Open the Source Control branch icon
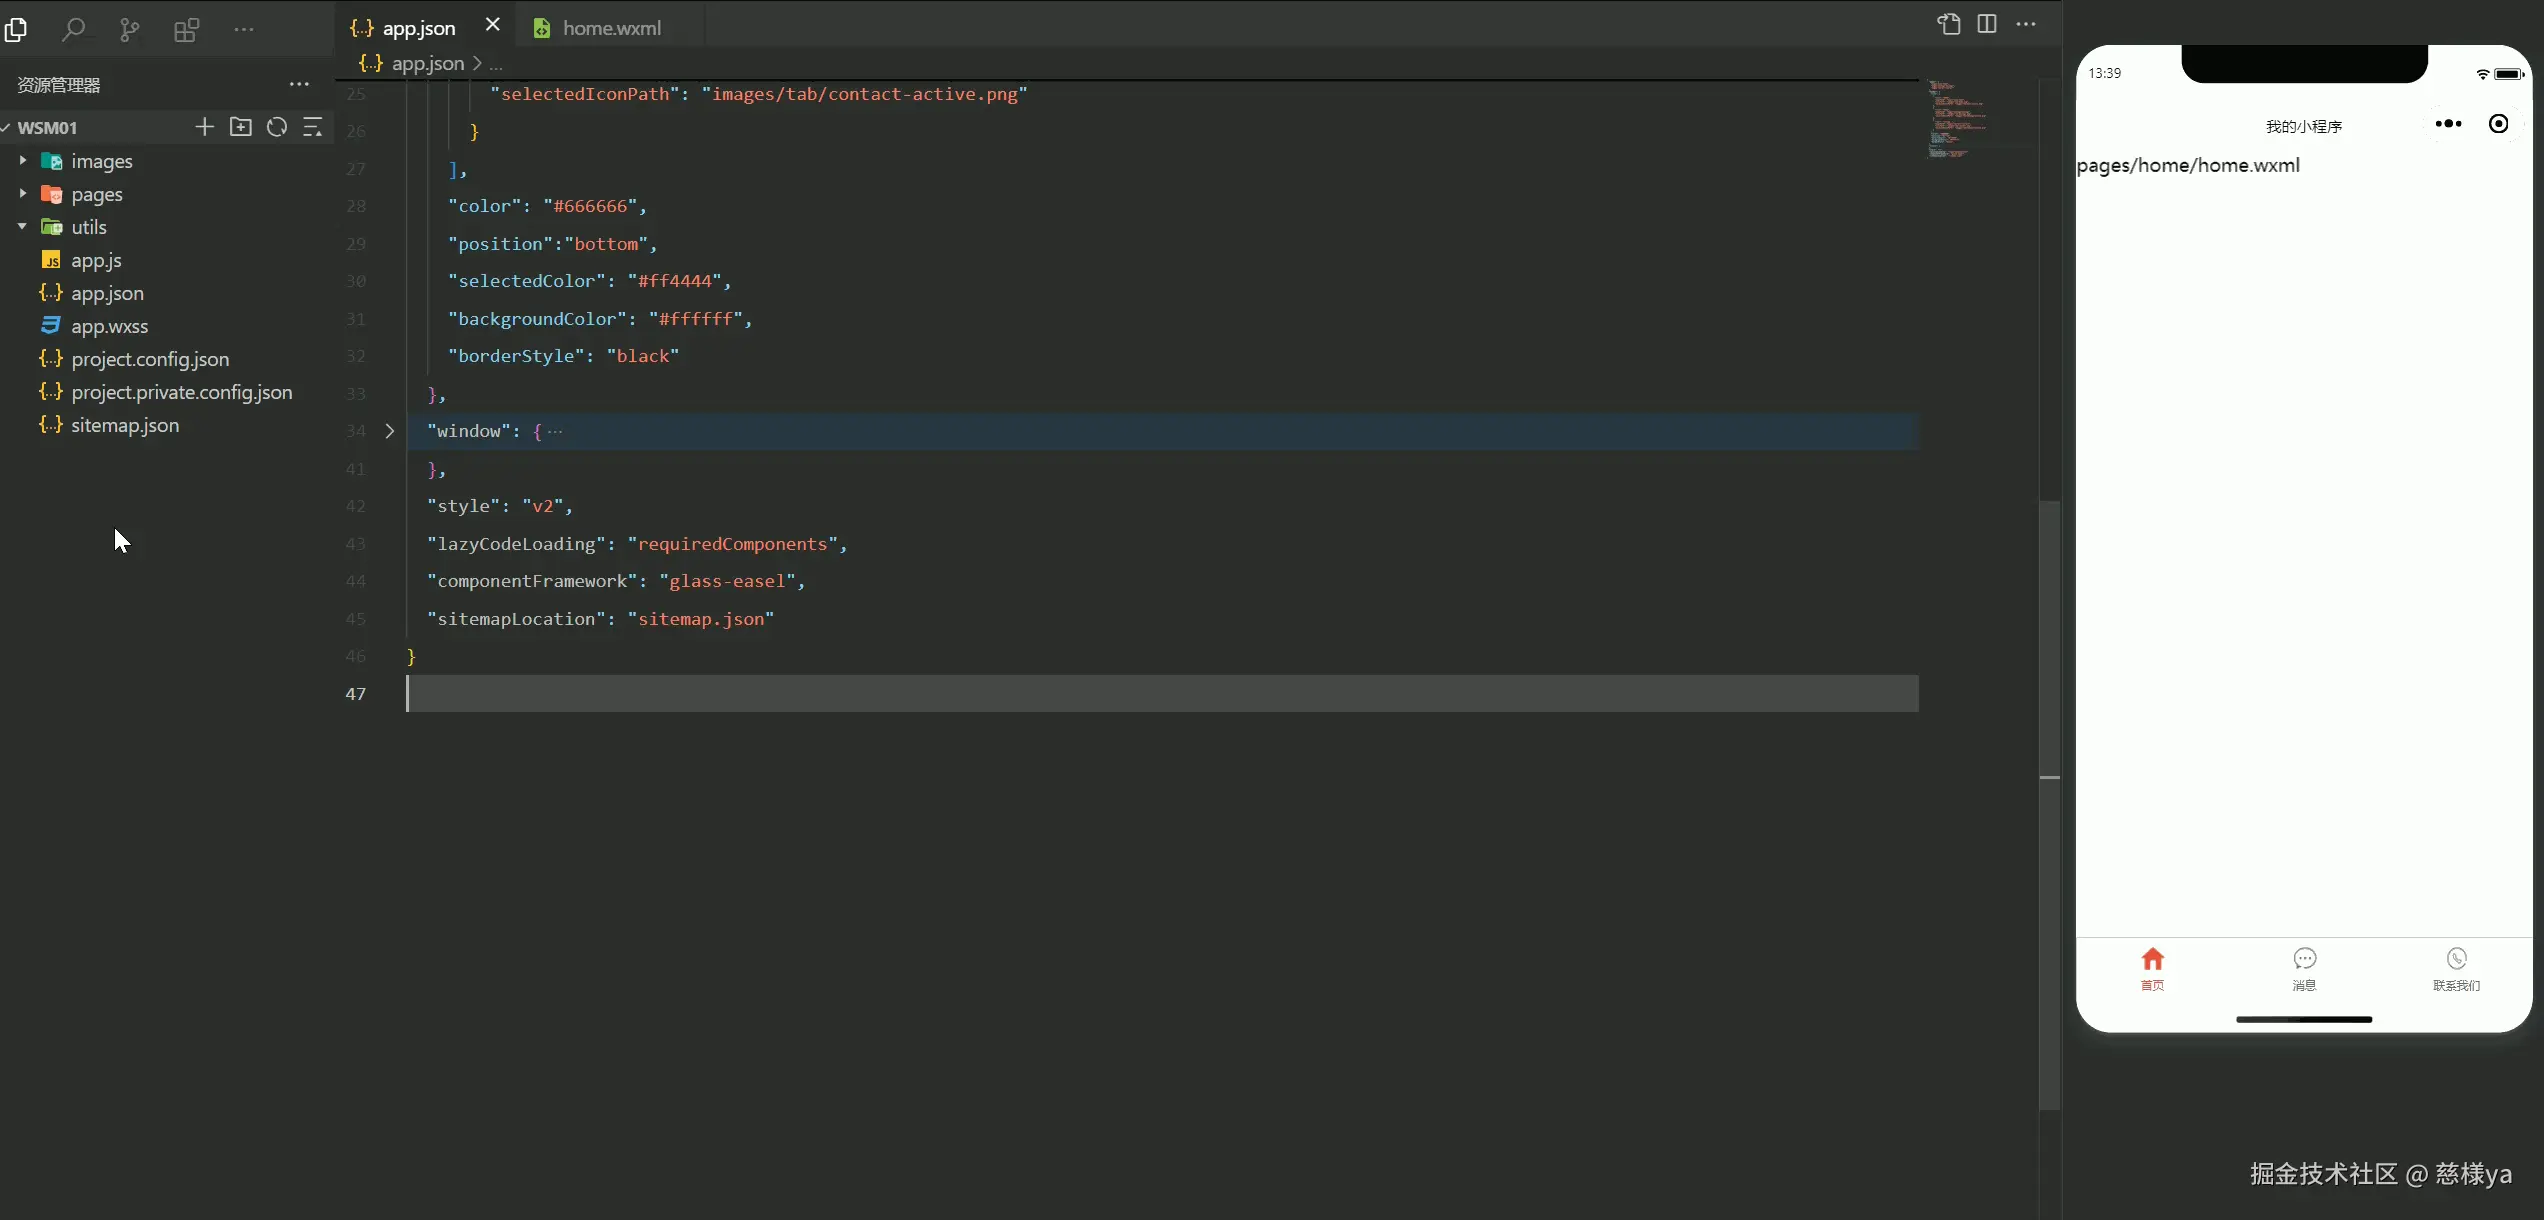 pos(130,30)
